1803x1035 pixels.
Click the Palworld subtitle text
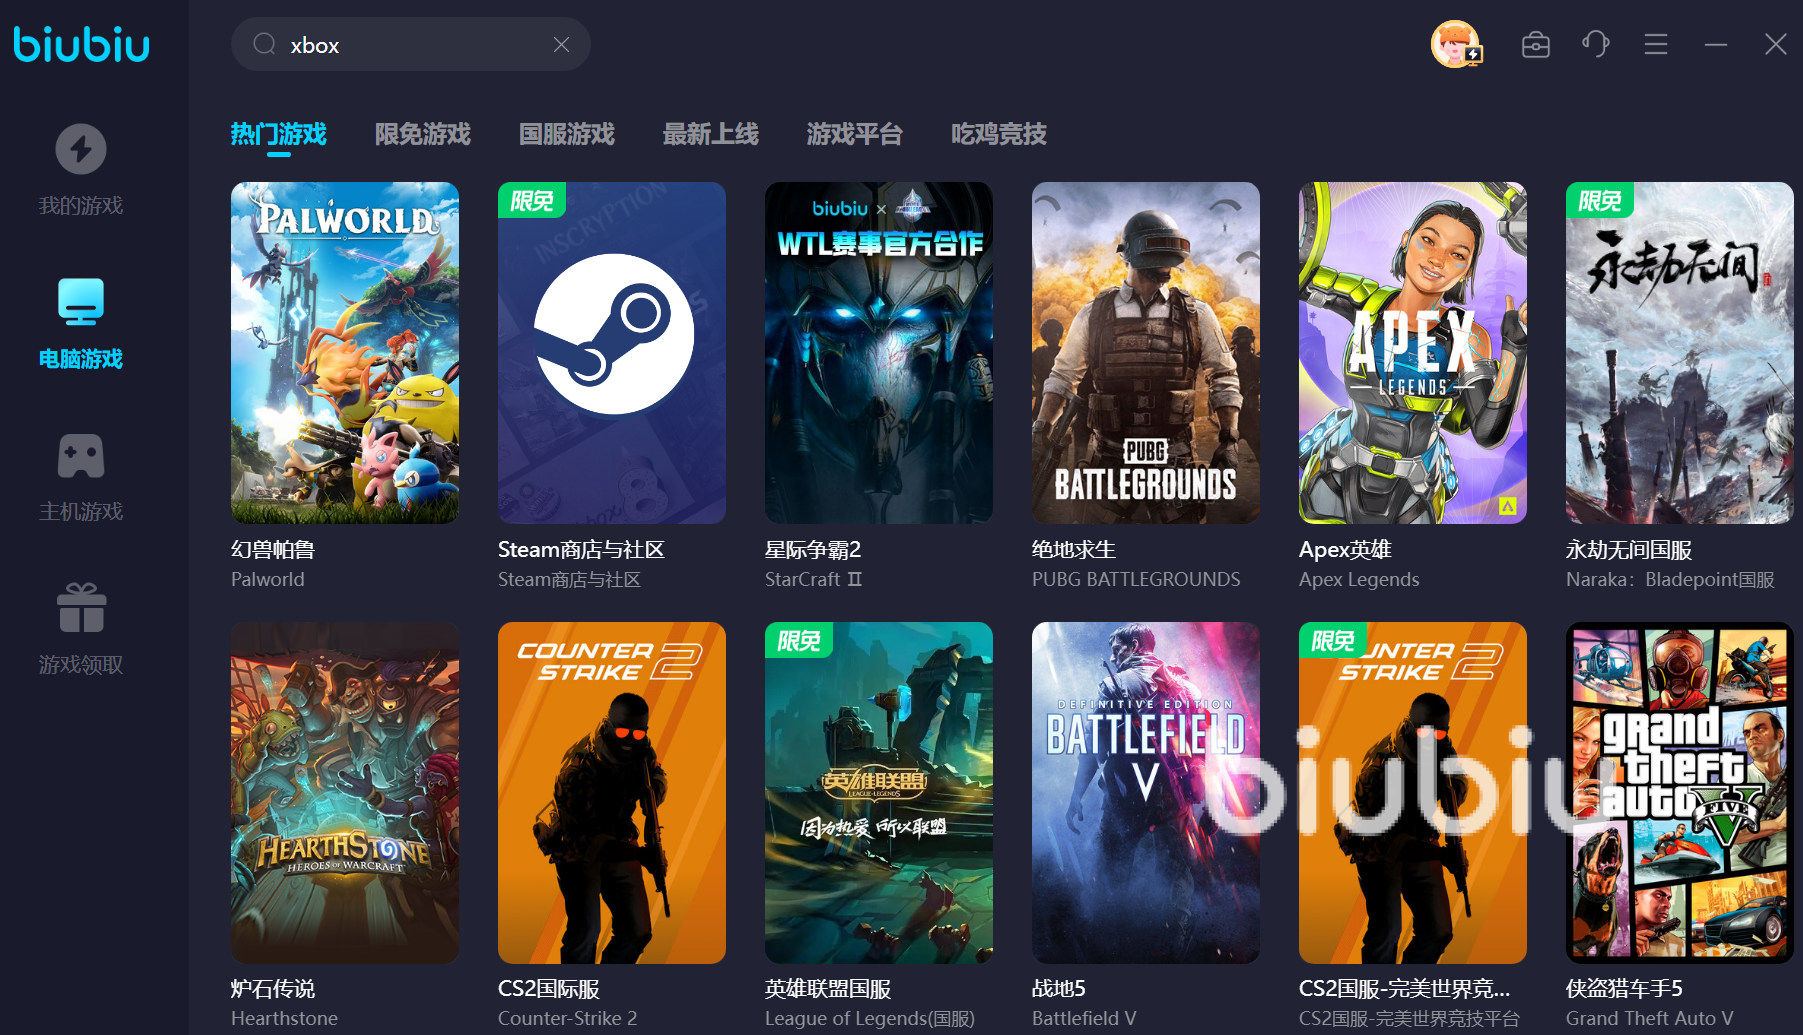(268, 579)
